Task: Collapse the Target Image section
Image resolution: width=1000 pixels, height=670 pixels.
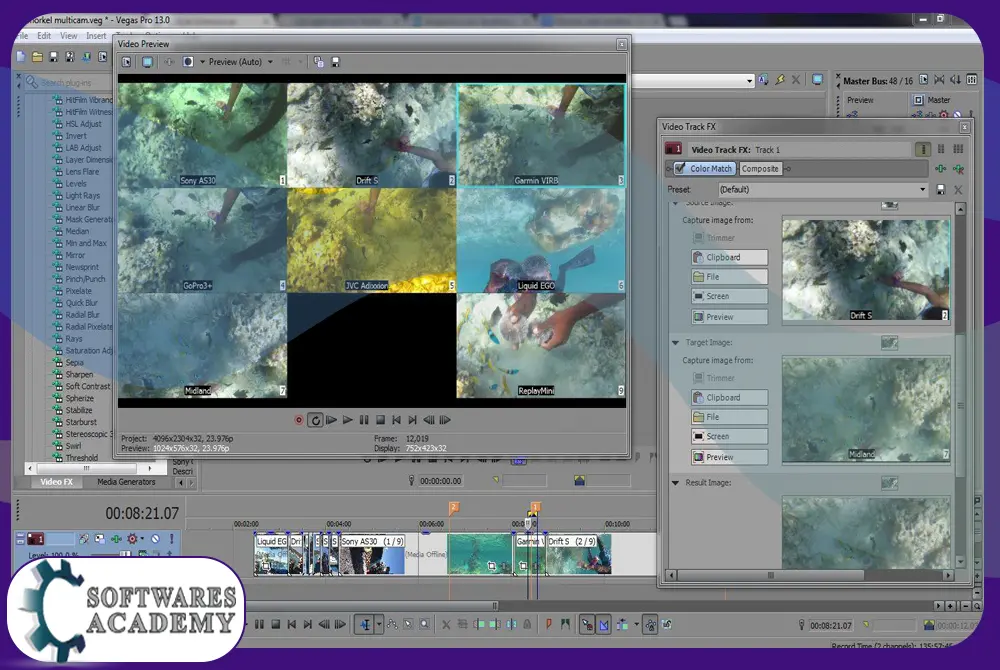Action: (675, 343)
